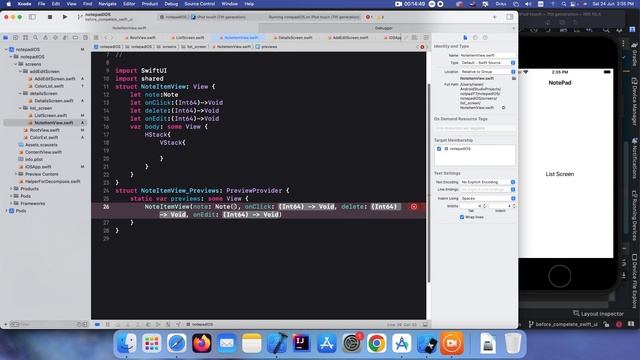This screenshot has height=360, width=640.
Task: Open Google Chrome from the Dock
Action: [376, 343]
